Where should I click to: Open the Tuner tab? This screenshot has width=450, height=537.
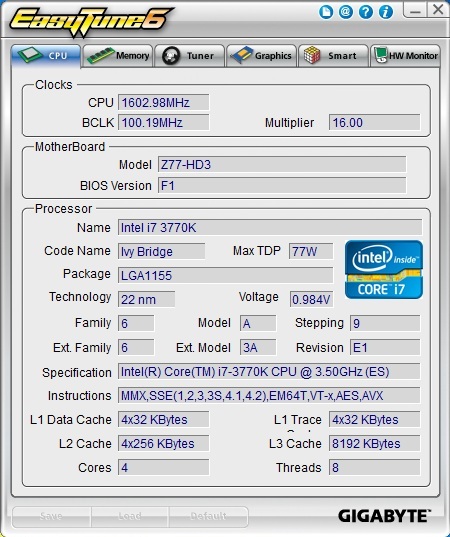click(189, 55)
